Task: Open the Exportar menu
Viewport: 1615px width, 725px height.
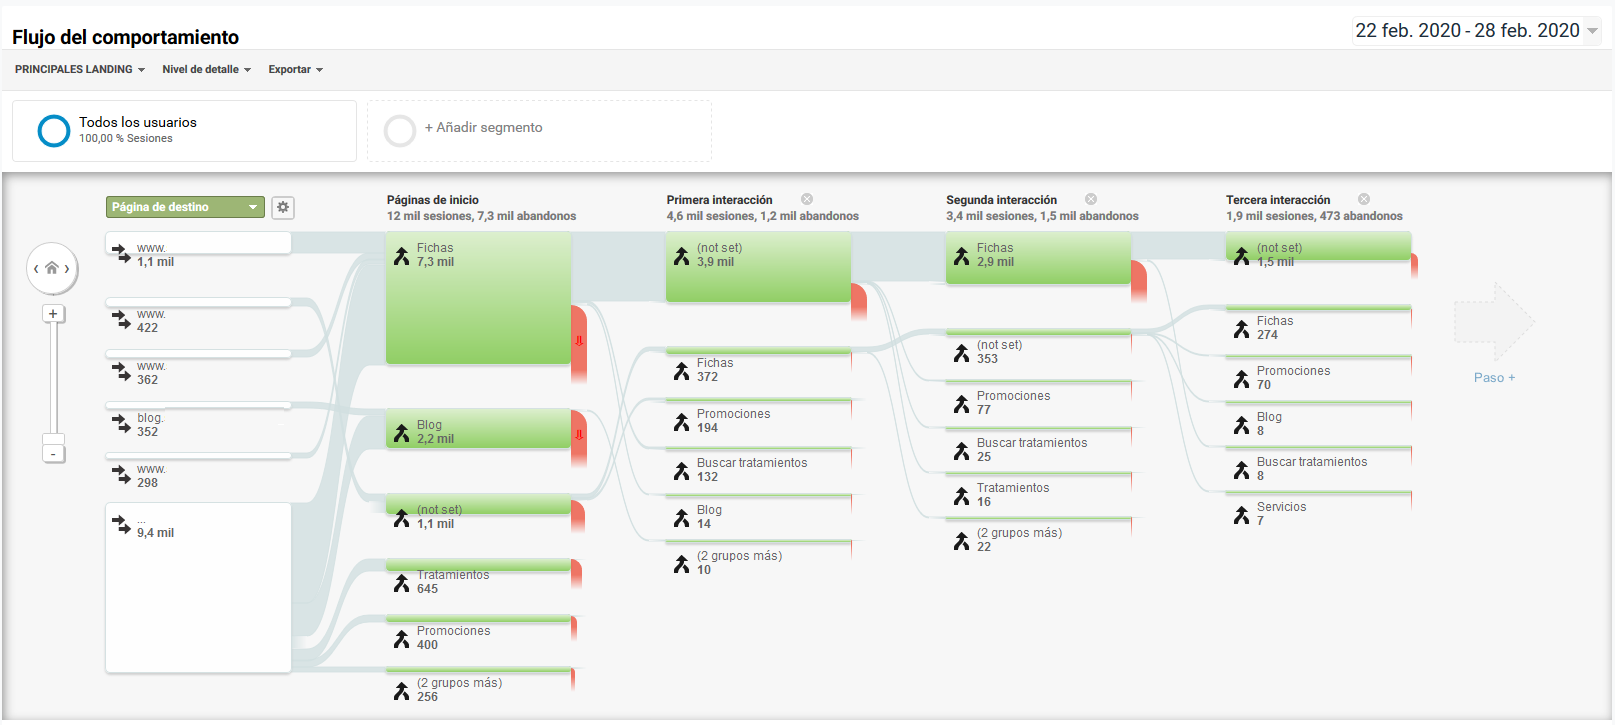Action: click(295, 70)
